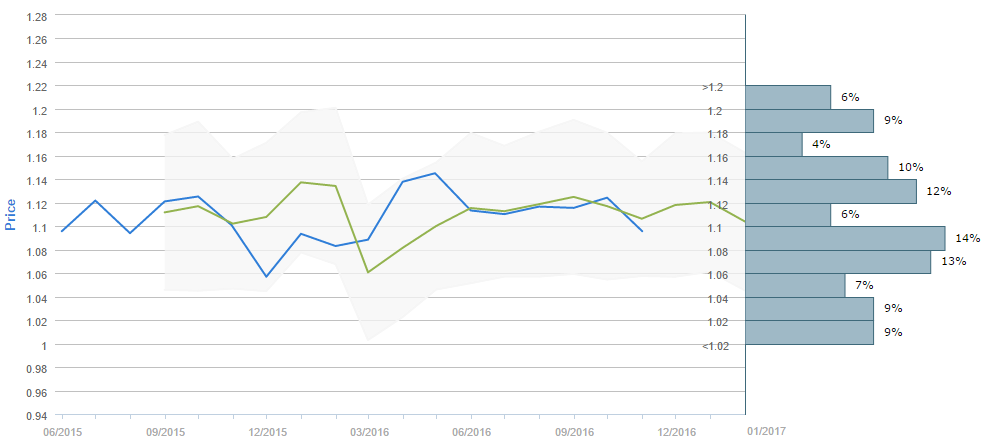985x443 pixels.
Task: Click the 06/2016 date label
Action: (471, 432)
